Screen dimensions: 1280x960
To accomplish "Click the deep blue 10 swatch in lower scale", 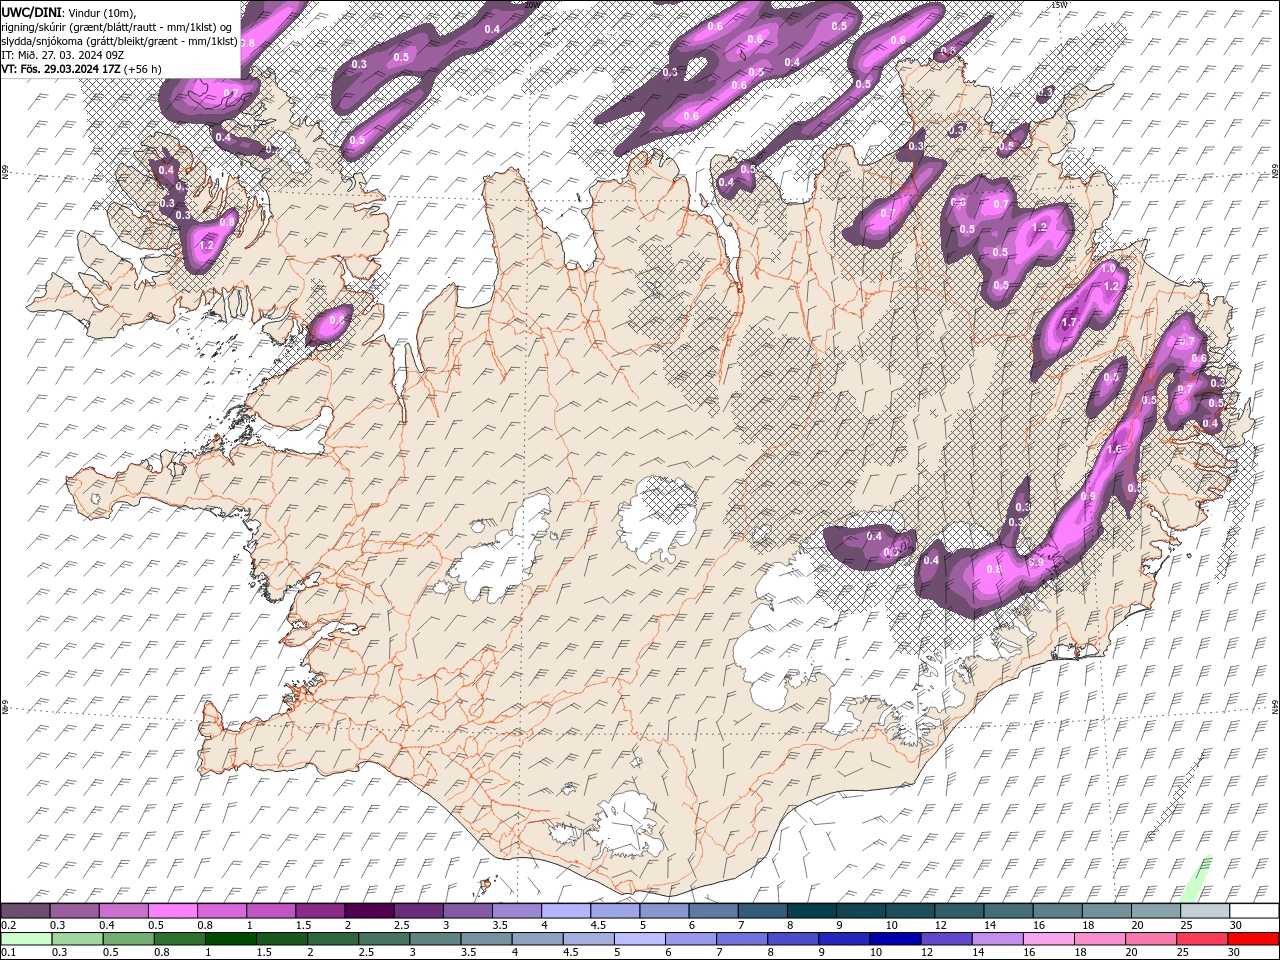I will 895,939.
